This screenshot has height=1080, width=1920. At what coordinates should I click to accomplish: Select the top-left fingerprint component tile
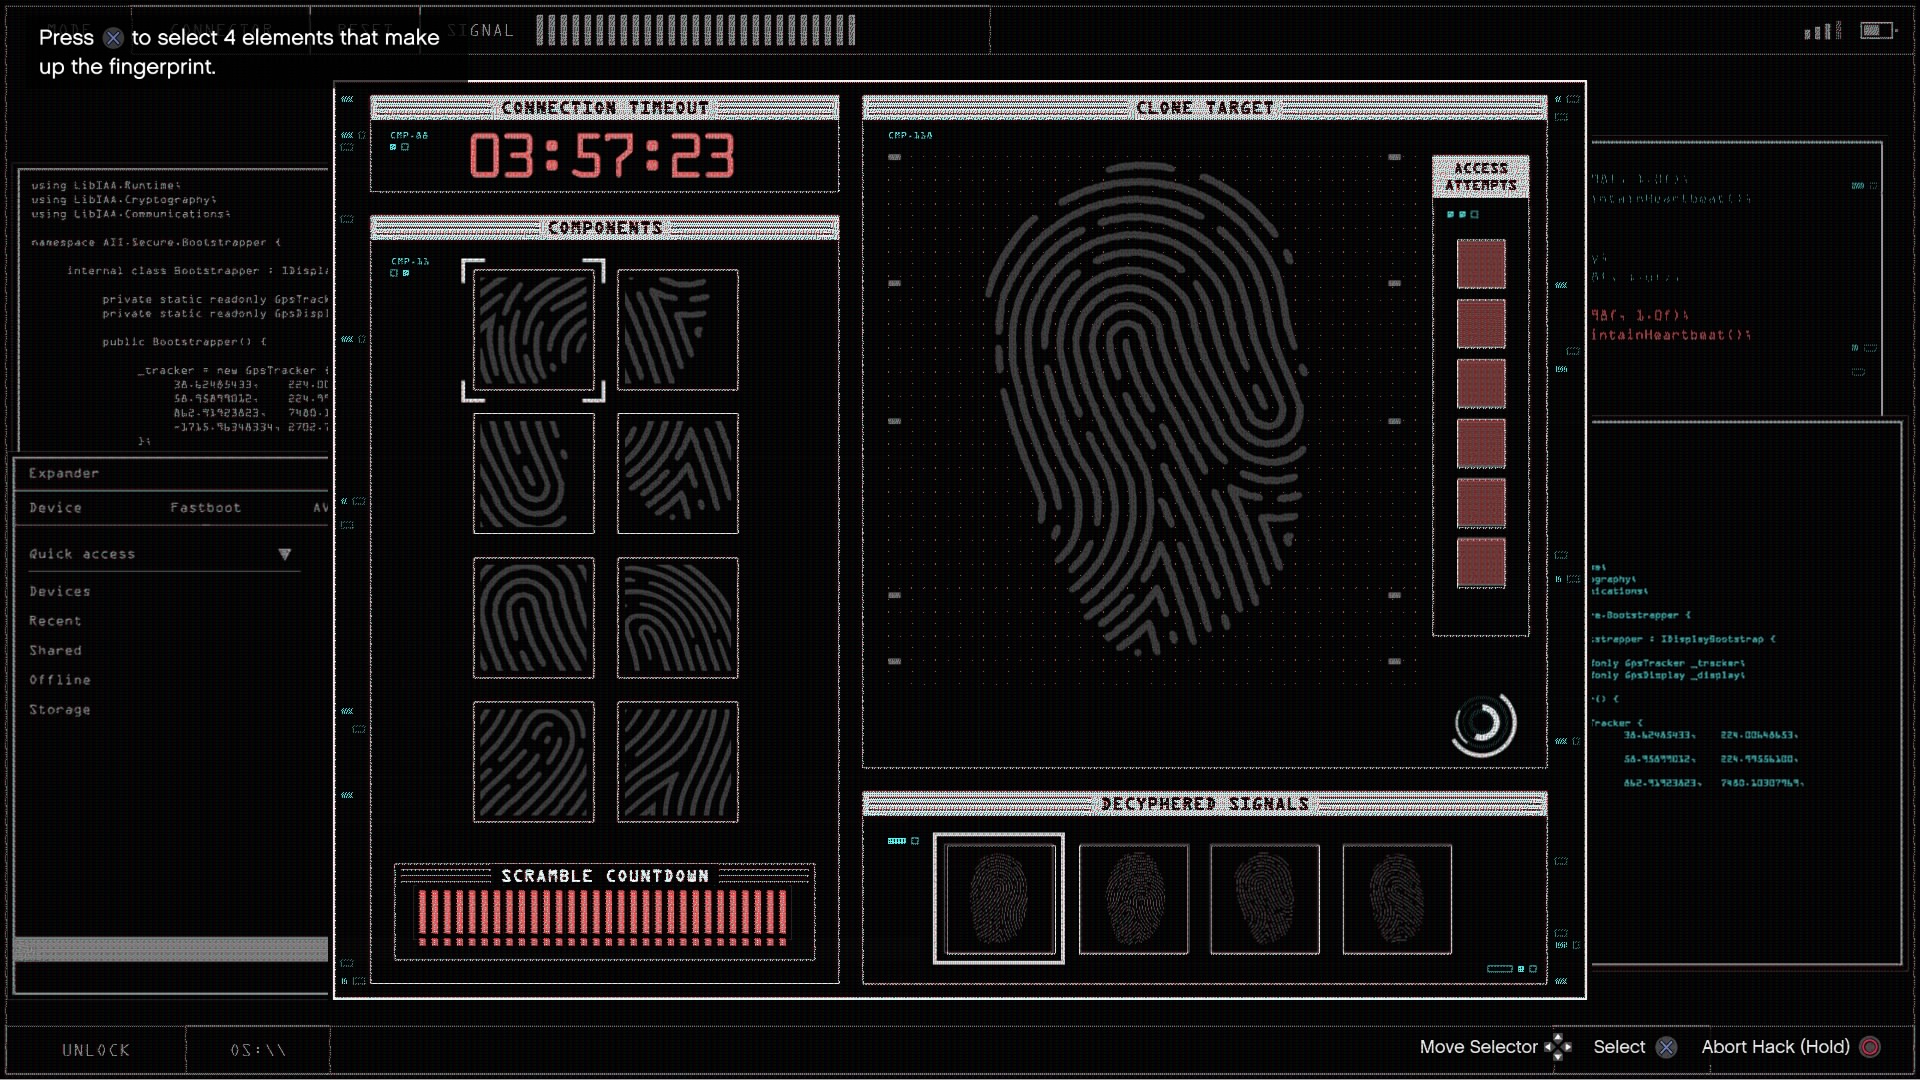pyautogui.click(x=533, y=330)
